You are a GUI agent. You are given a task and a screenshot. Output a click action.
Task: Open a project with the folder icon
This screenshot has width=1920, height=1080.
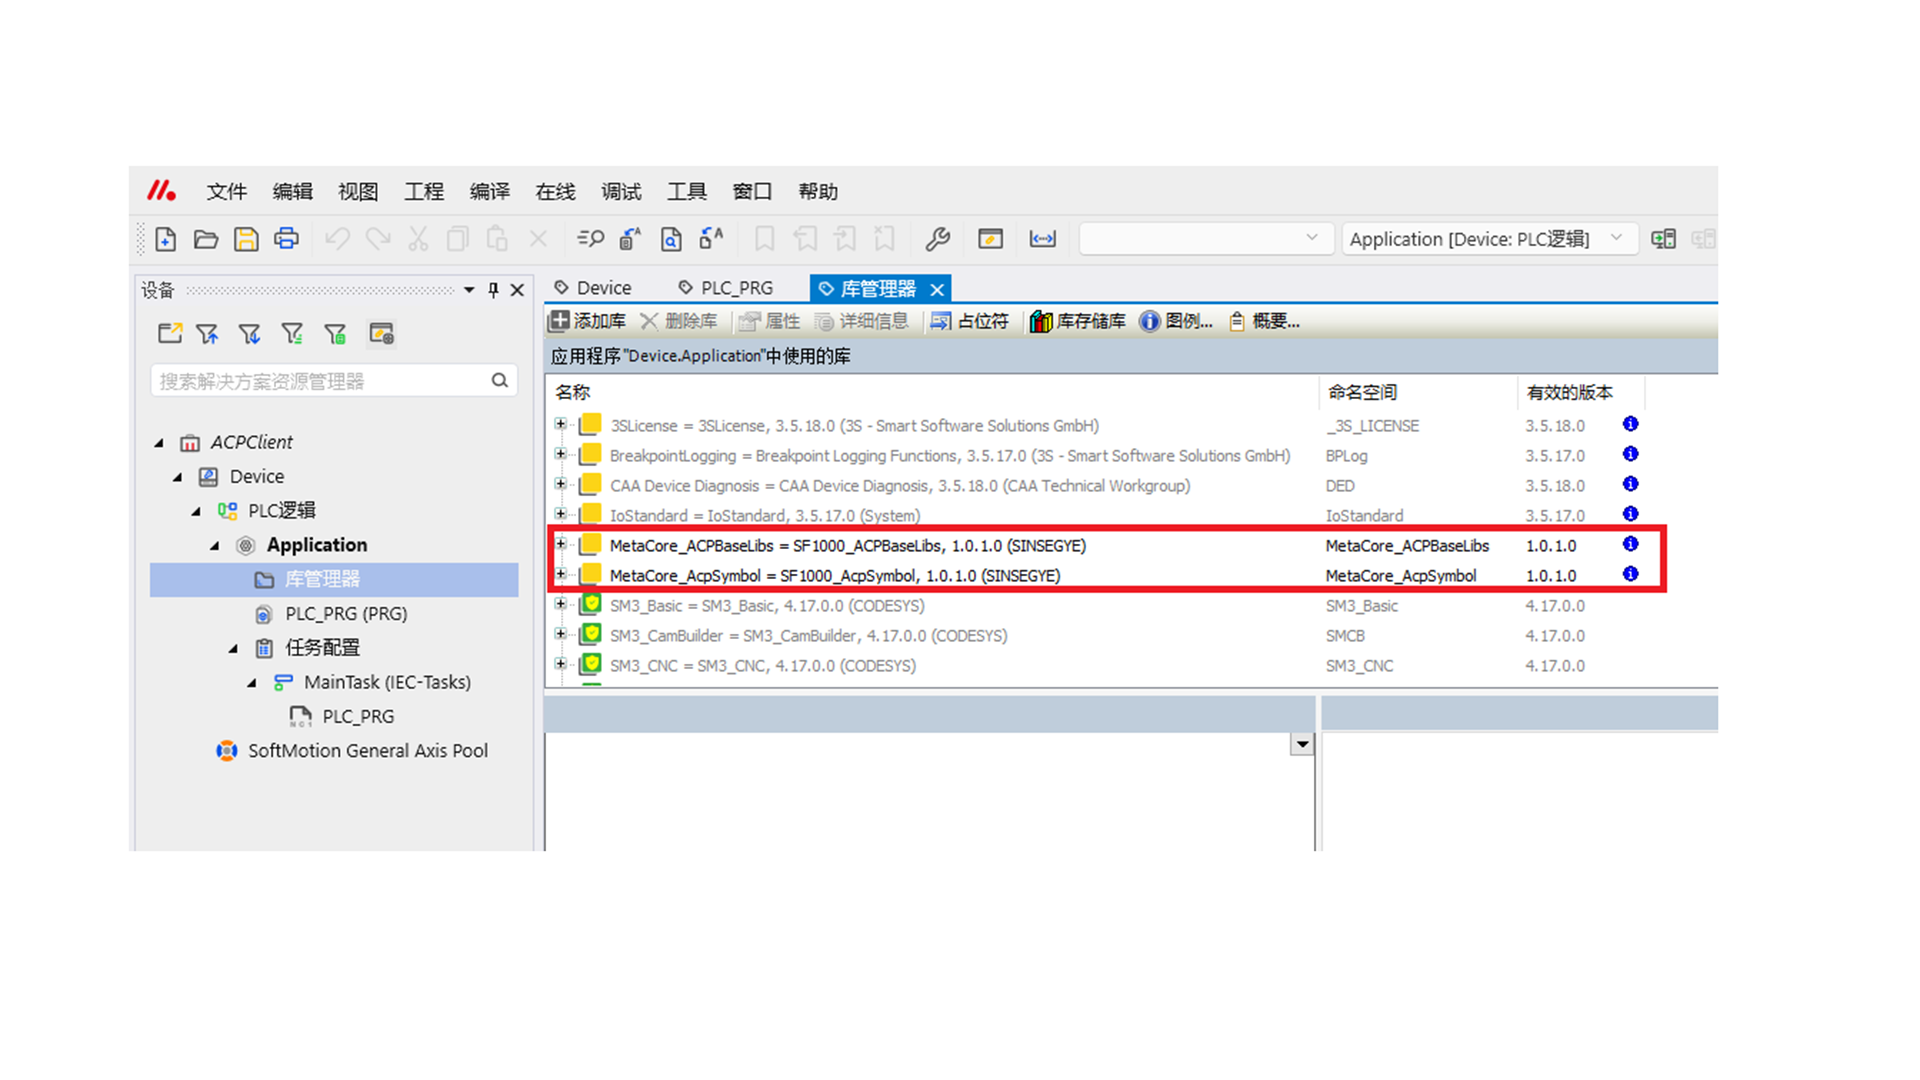coord(206,239)
